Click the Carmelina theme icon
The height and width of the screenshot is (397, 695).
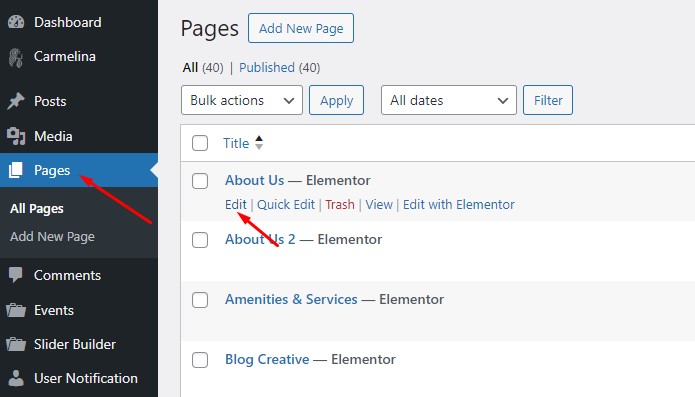tap(16, 57)
